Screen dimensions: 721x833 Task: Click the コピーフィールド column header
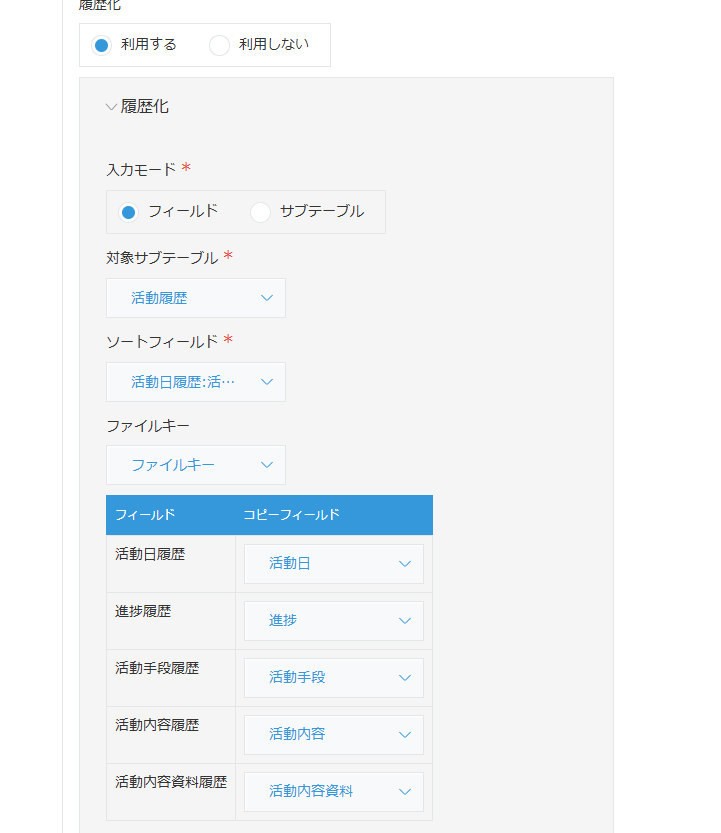point(291,515)
